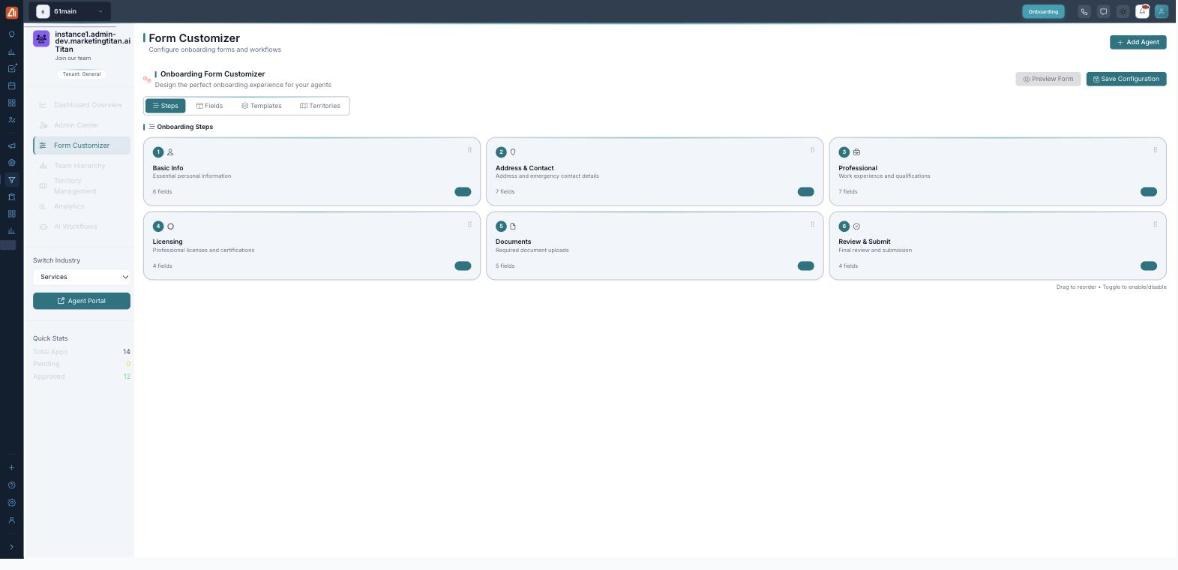Open the settings gear icon in the left rail

[x=11, y=503]
